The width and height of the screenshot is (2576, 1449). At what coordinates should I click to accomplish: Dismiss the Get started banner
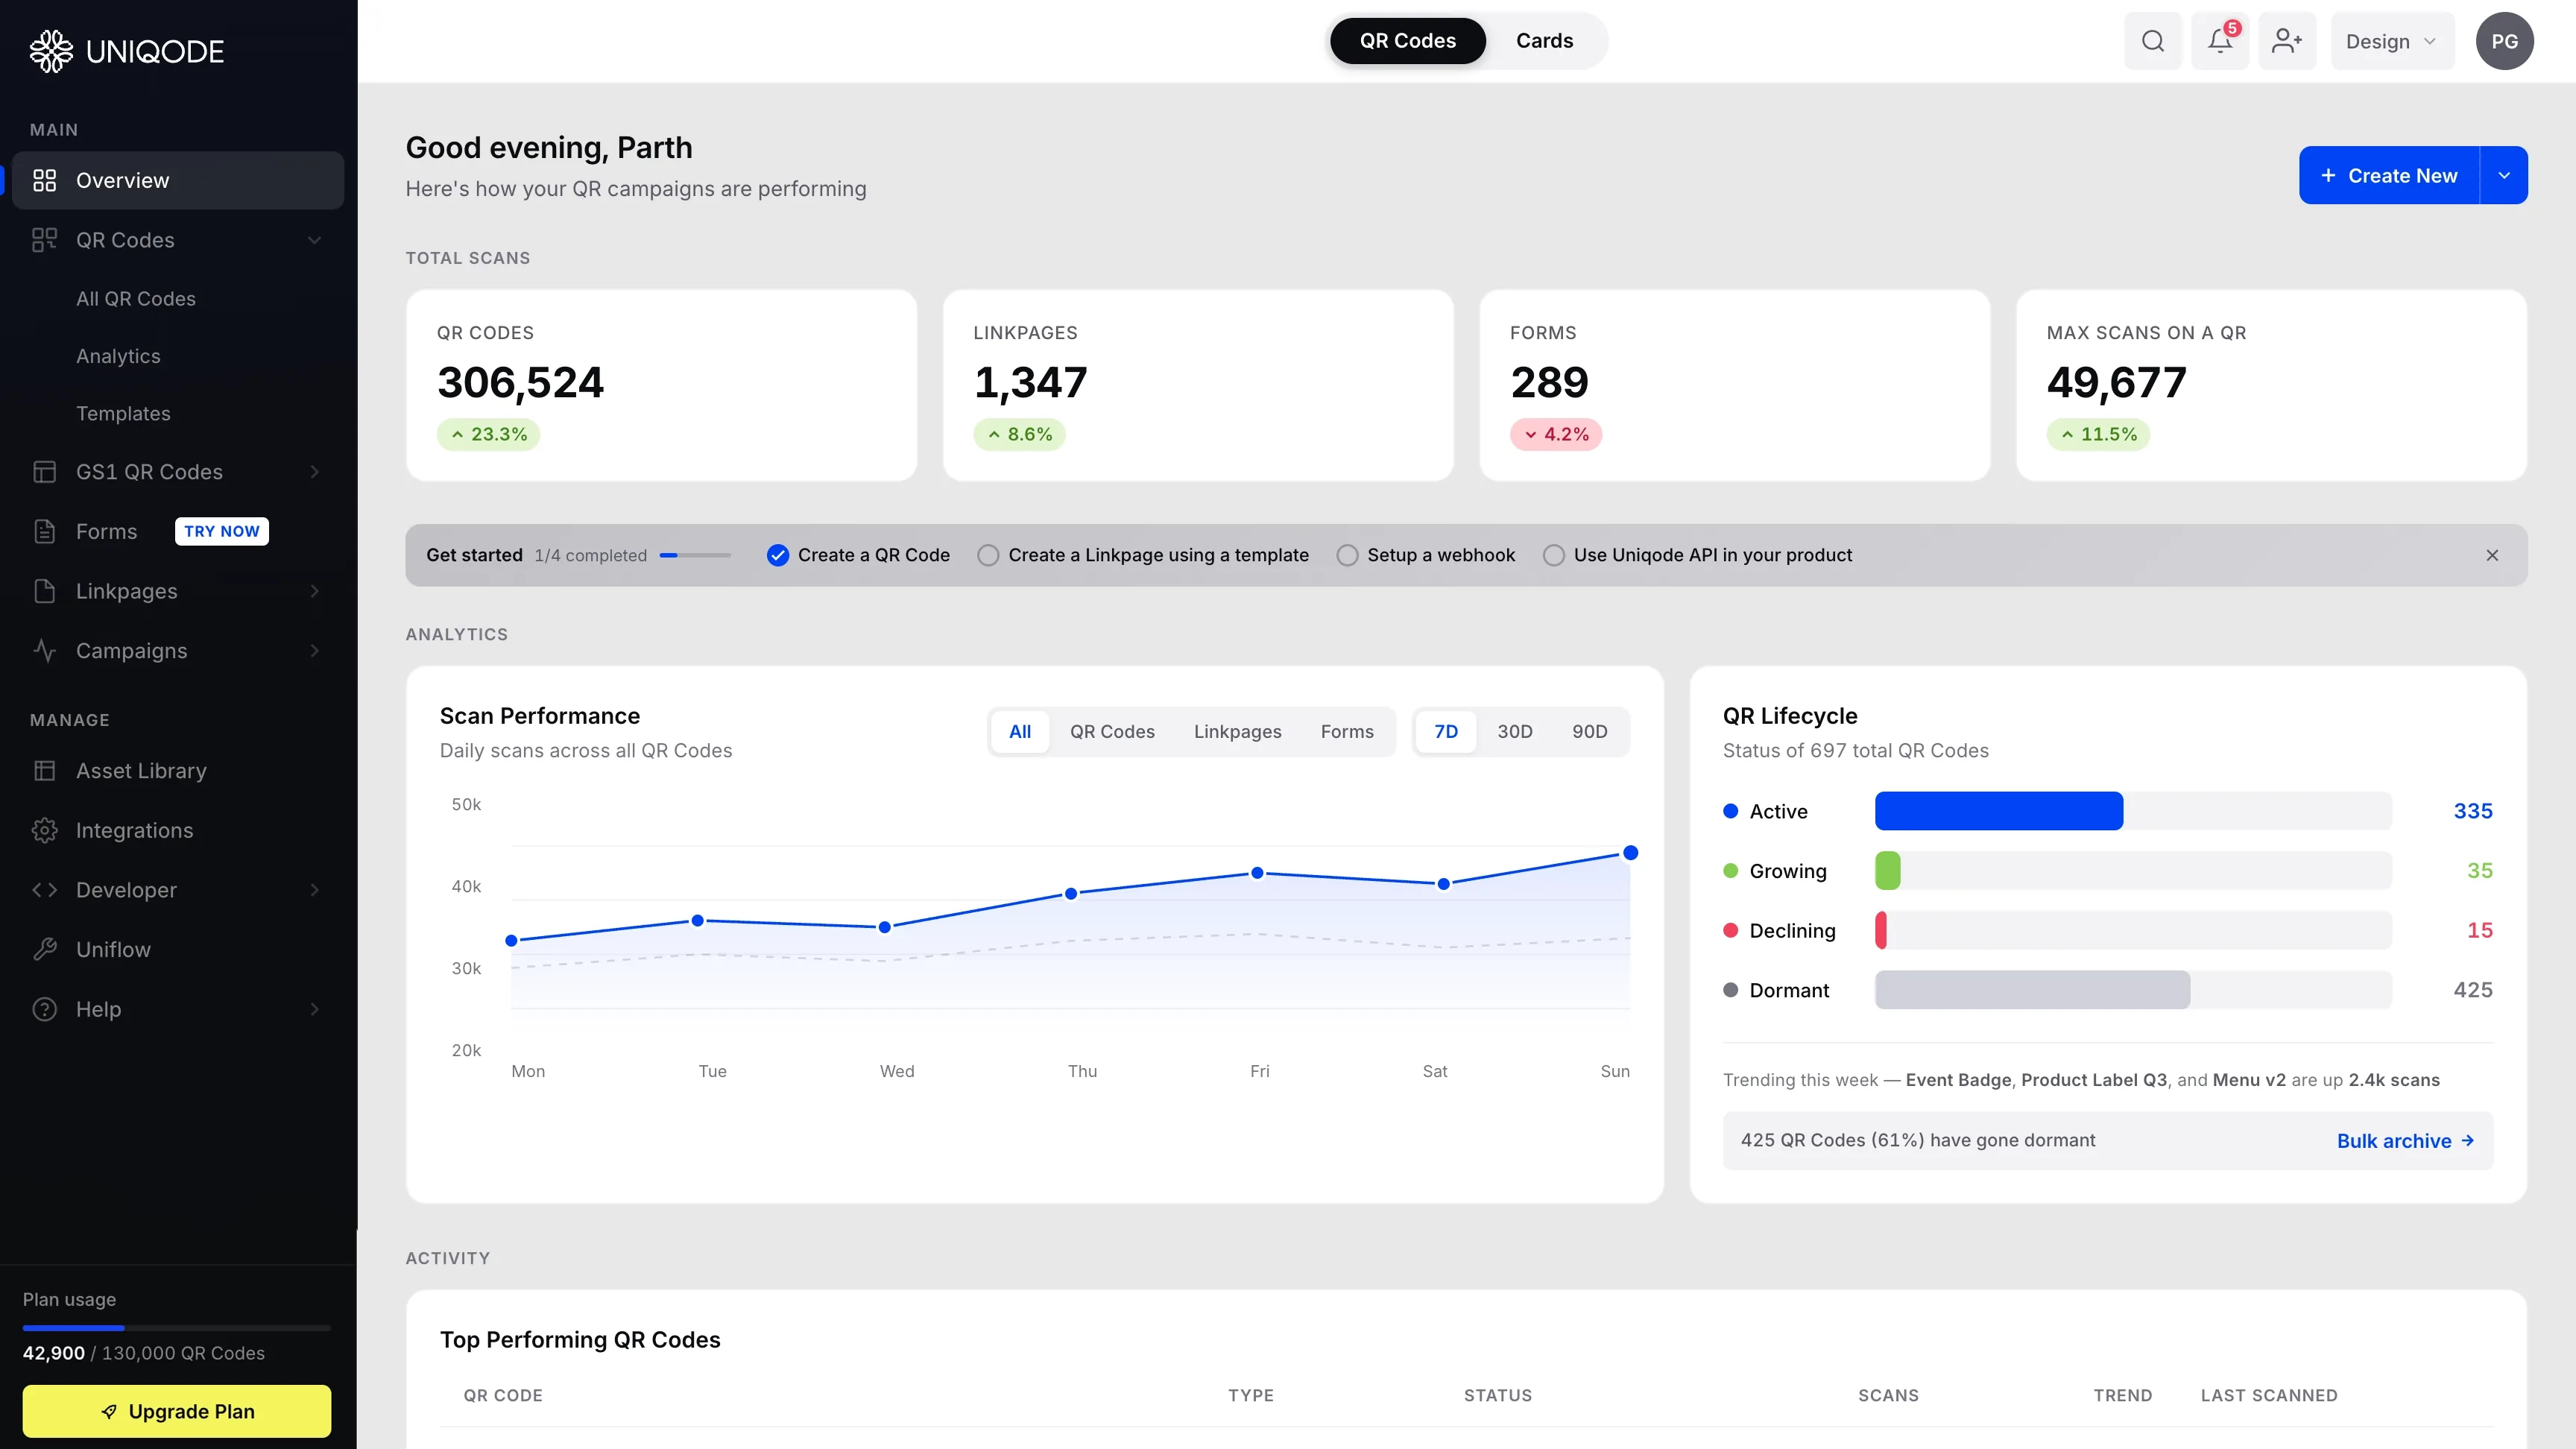pos(2492,555)
